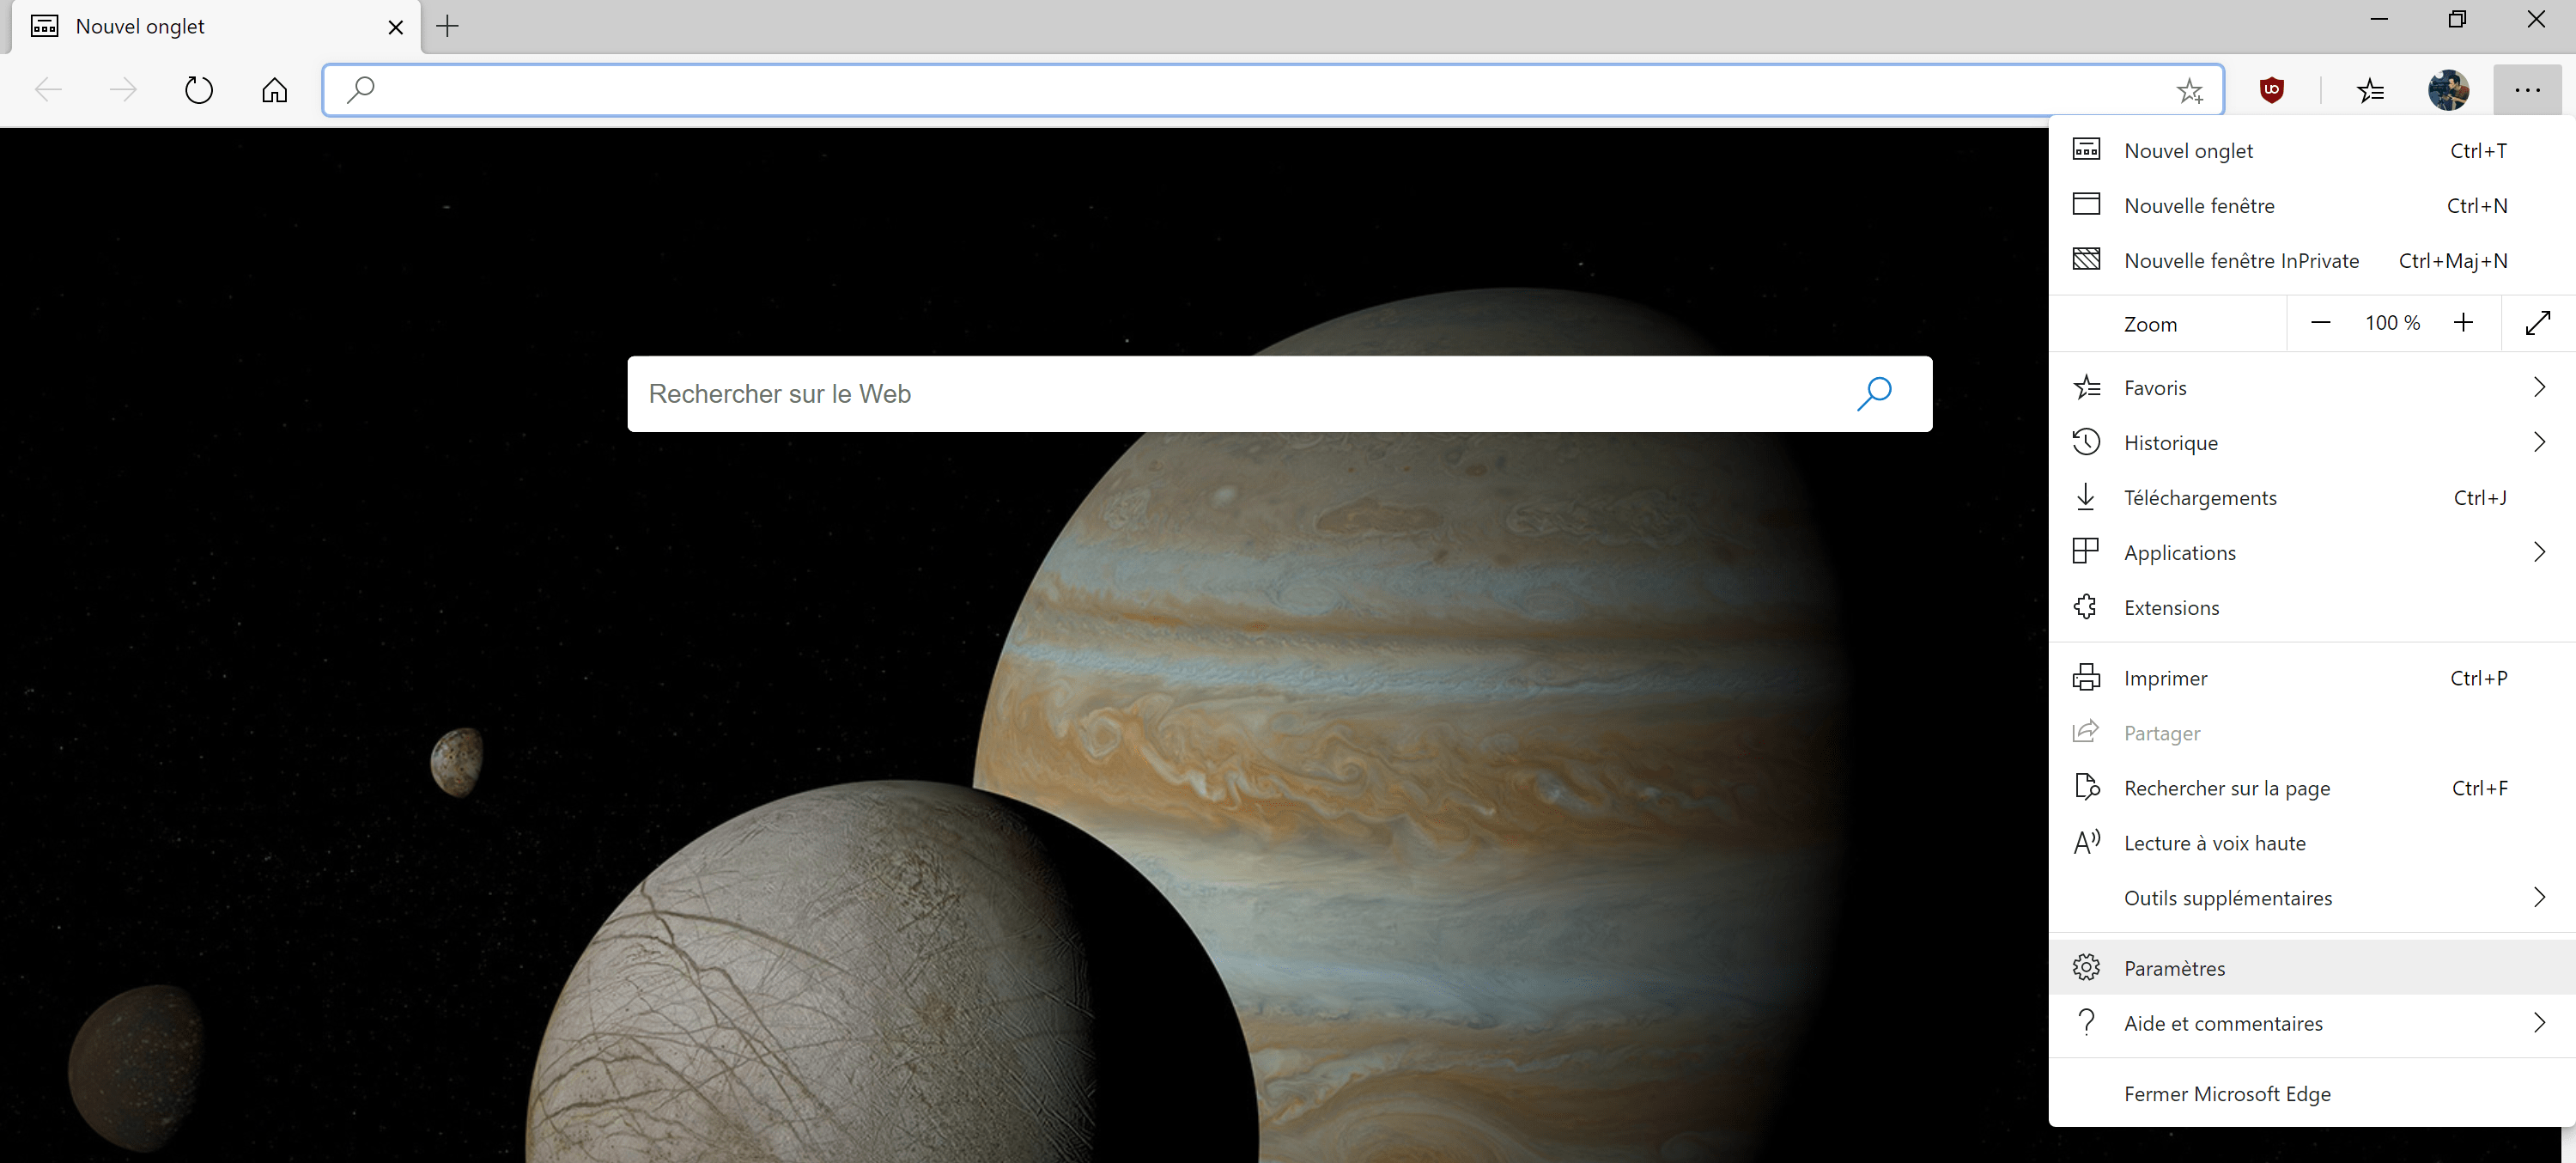
Task: Open Nouvelle fenêtre InPrivate
Action: 2312,260
